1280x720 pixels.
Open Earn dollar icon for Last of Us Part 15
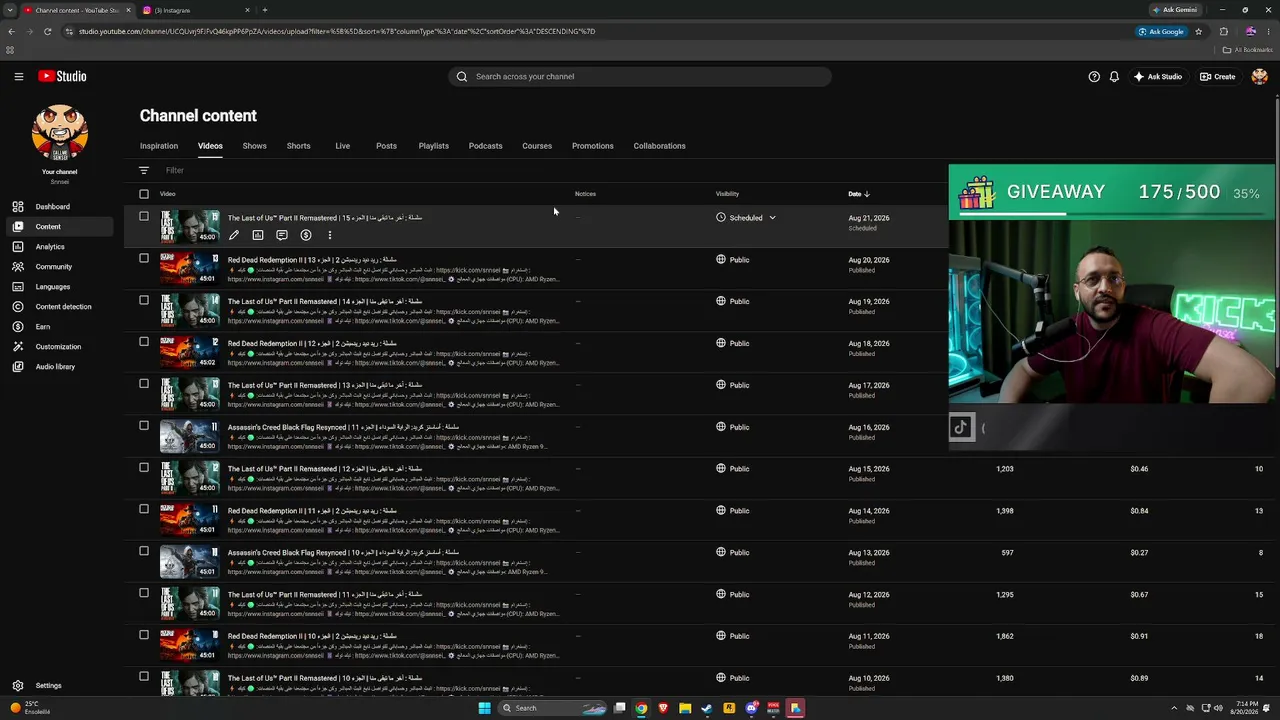pos(306,236)
